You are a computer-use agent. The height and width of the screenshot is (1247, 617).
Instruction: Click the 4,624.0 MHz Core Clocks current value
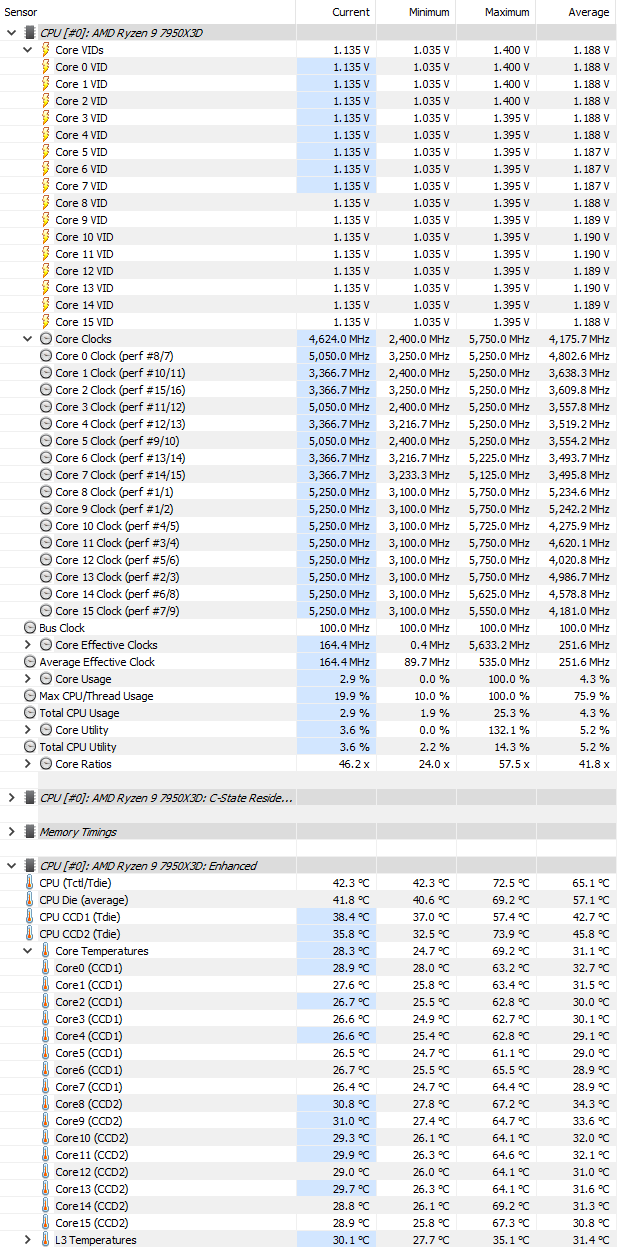tap(340, 339)
